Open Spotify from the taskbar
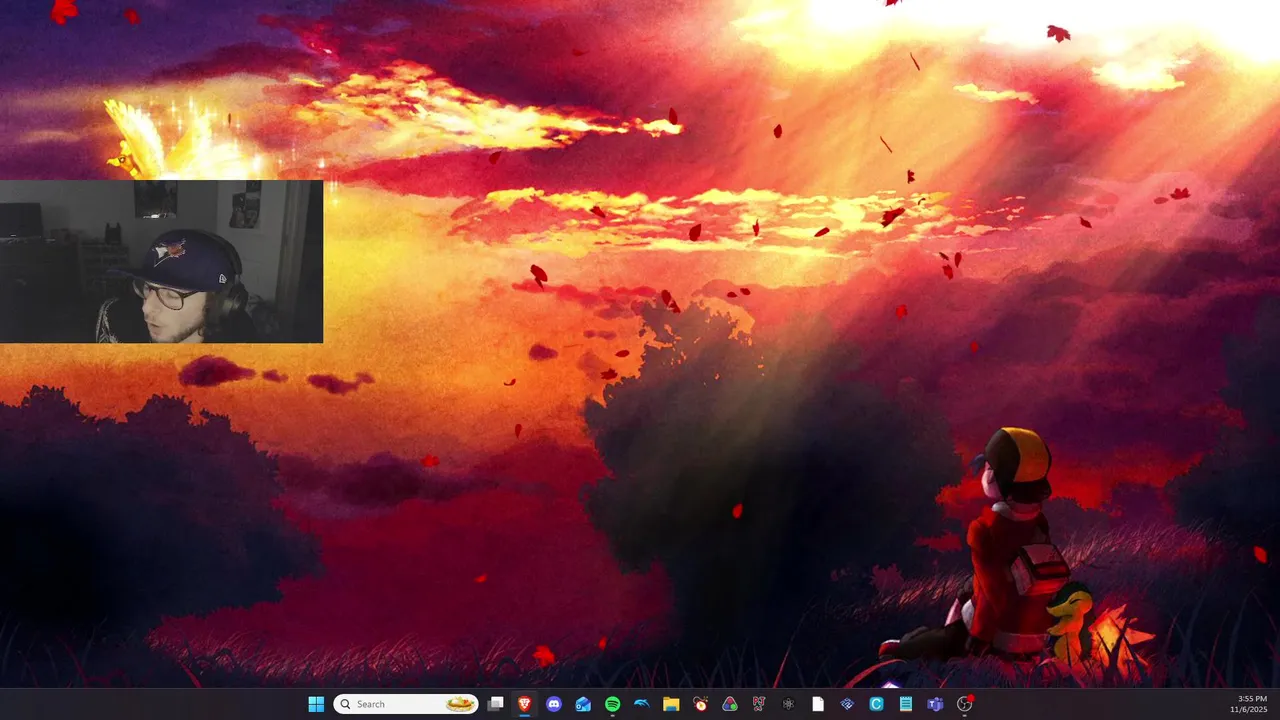Viewport: 1280px width, 720px height. click(612, 704)
